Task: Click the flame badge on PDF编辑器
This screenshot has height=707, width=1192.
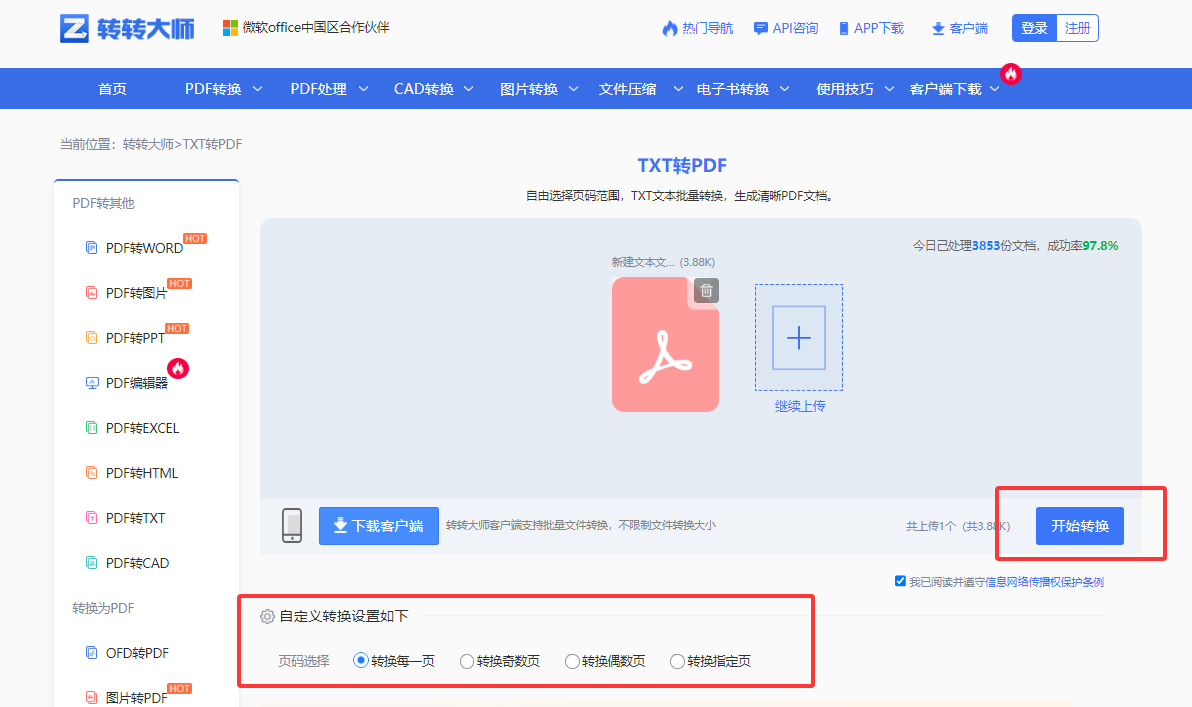Action: click(x=178, y=369)
